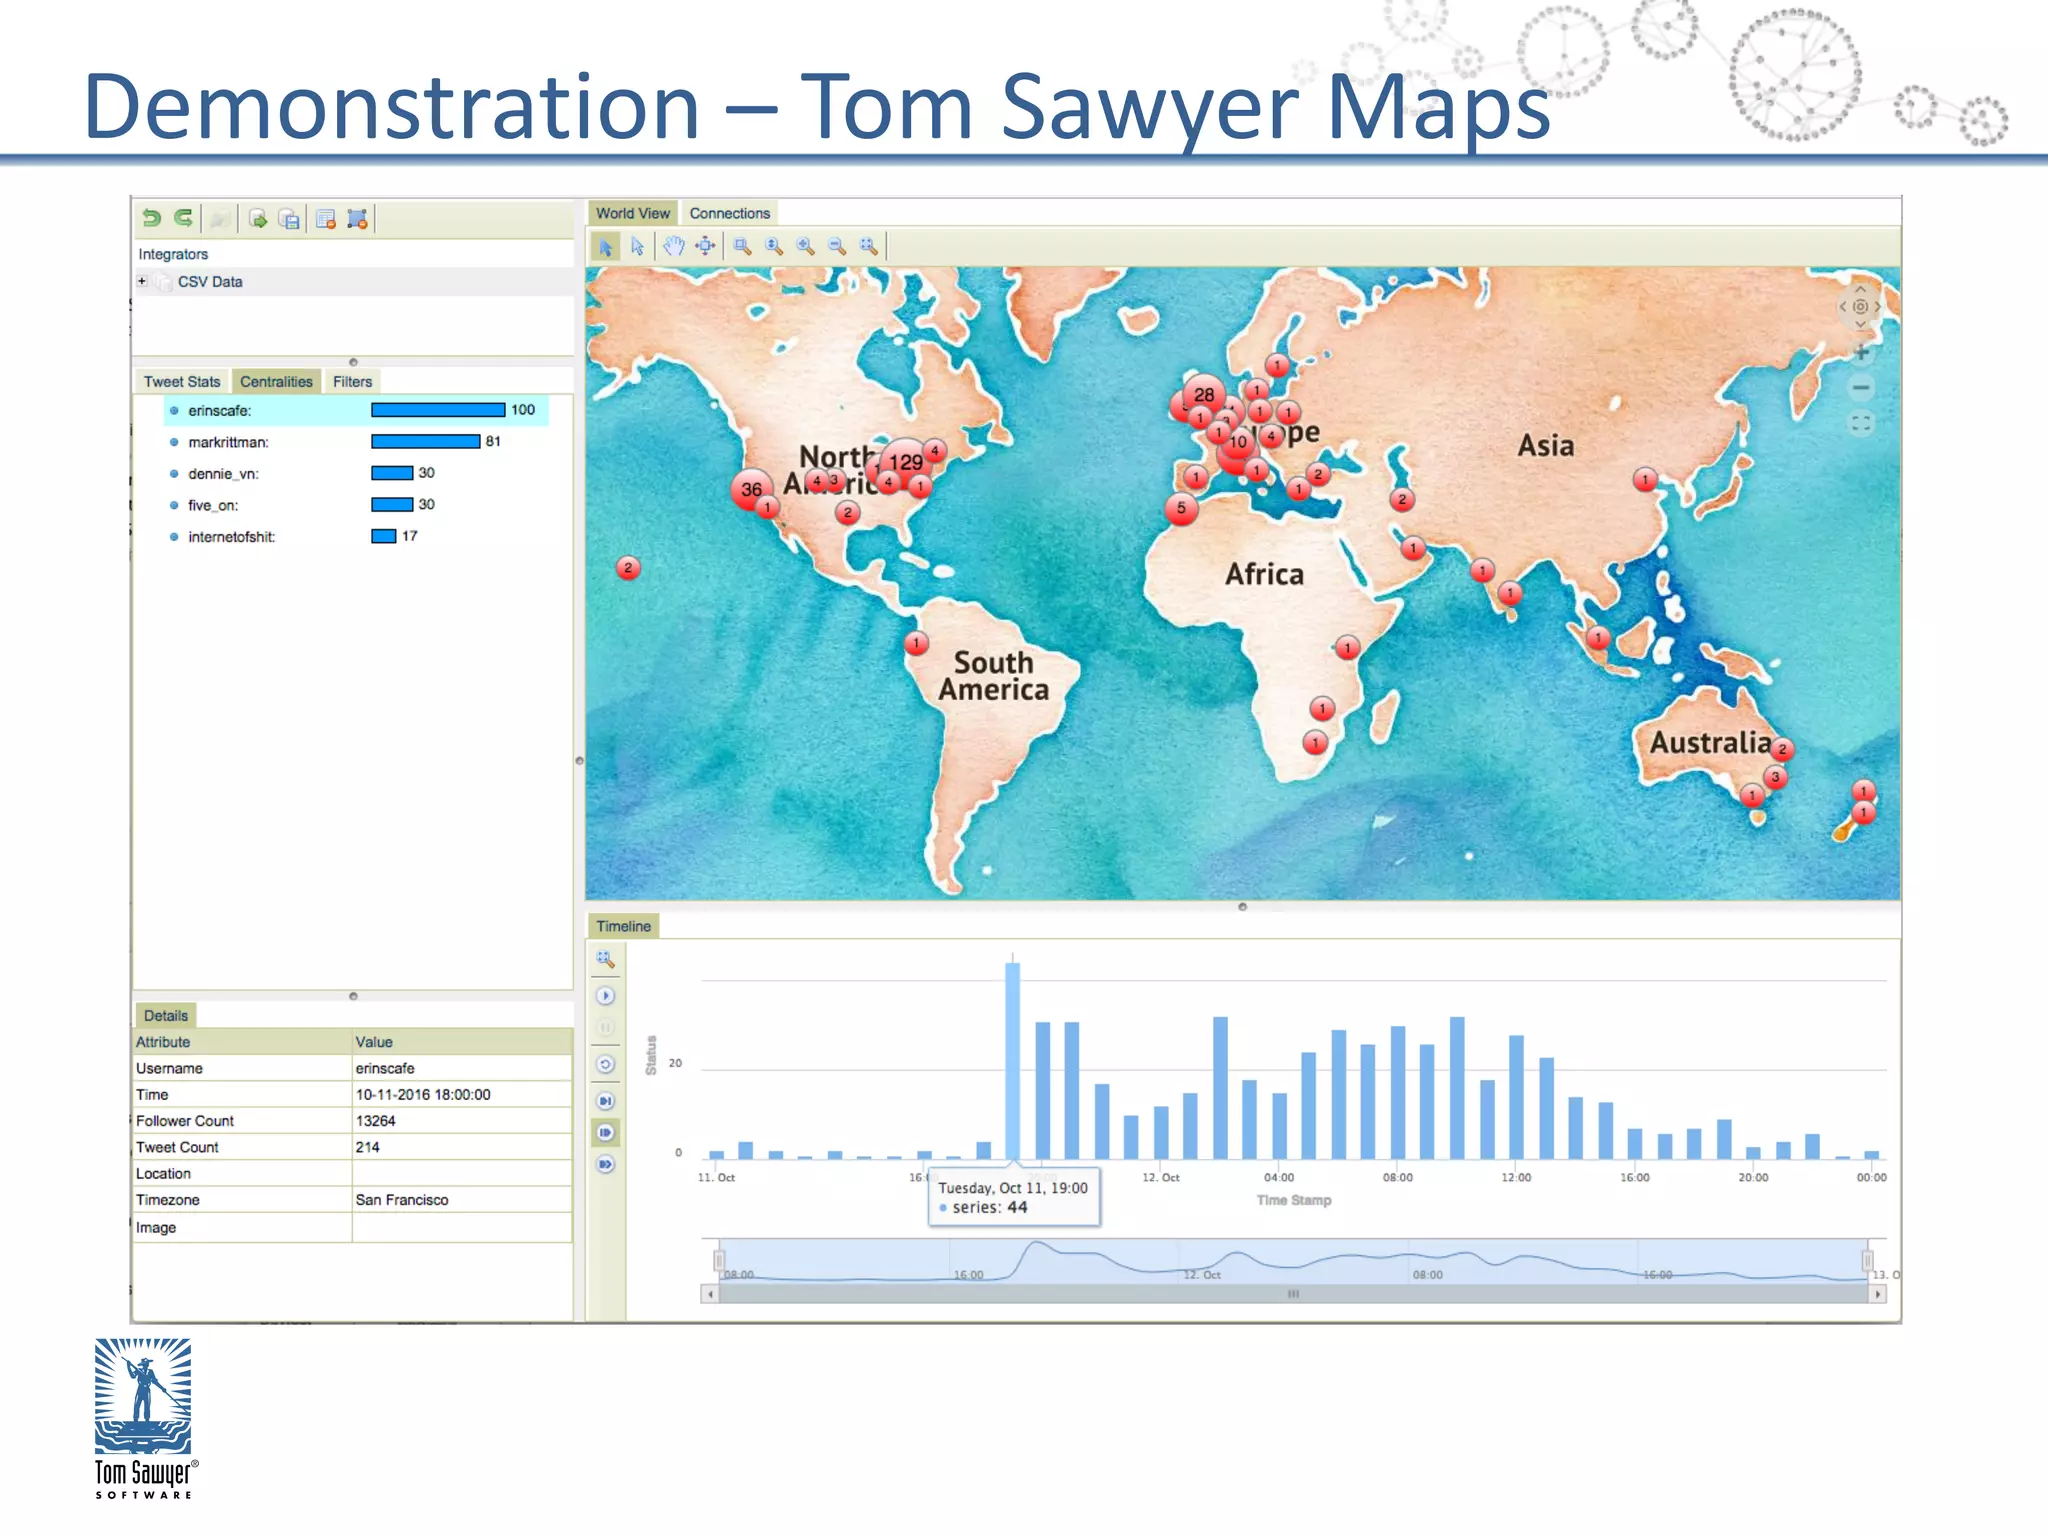The width and height of the screenshot is (2048, 1536).
Task: Click the load data icon with green arrow
Action: (x=258, y=219)
